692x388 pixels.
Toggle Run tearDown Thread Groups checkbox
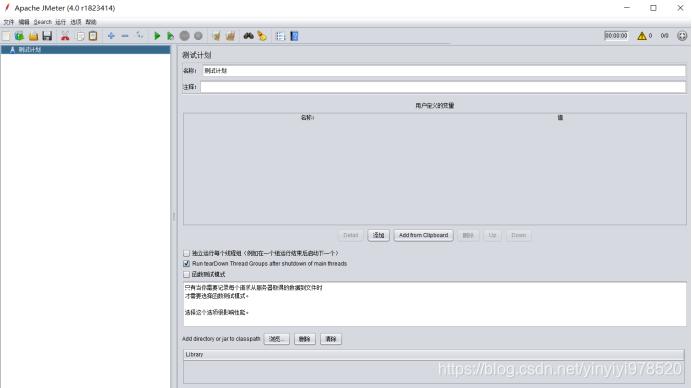pyautogui.click(x=186, y=264)
